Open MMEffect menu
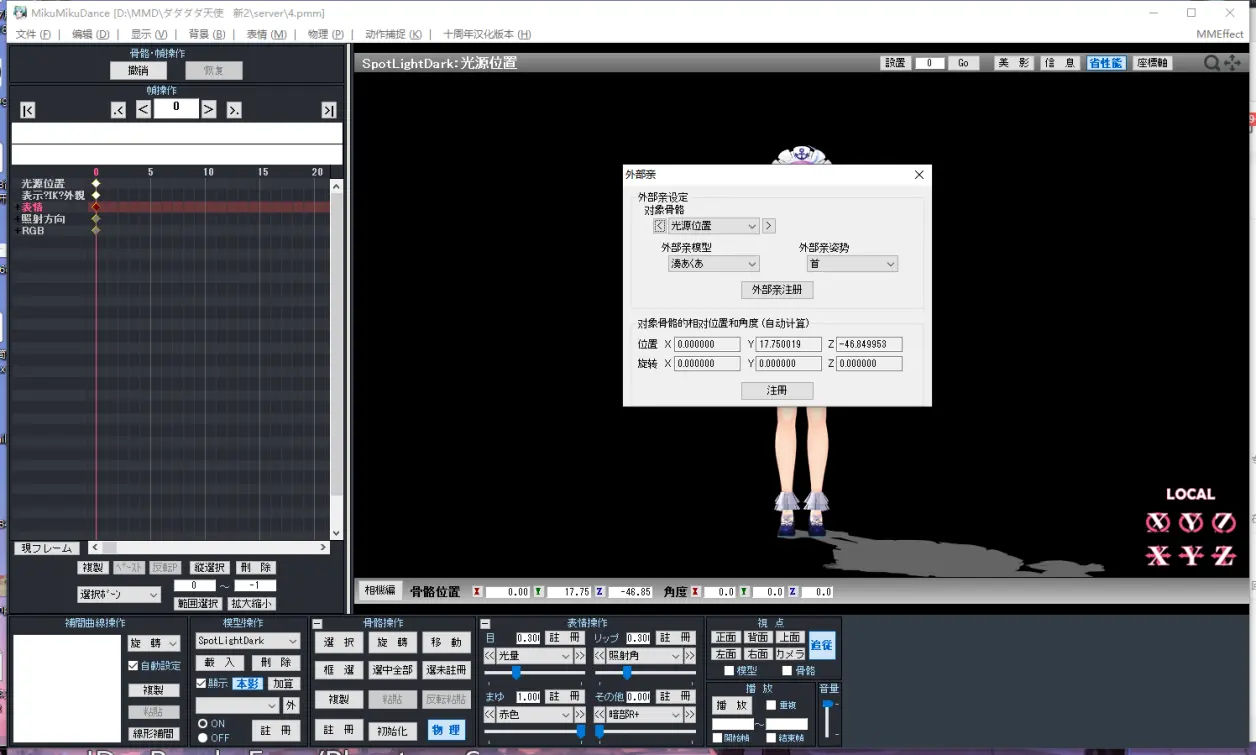 [x=1220, y=34]
